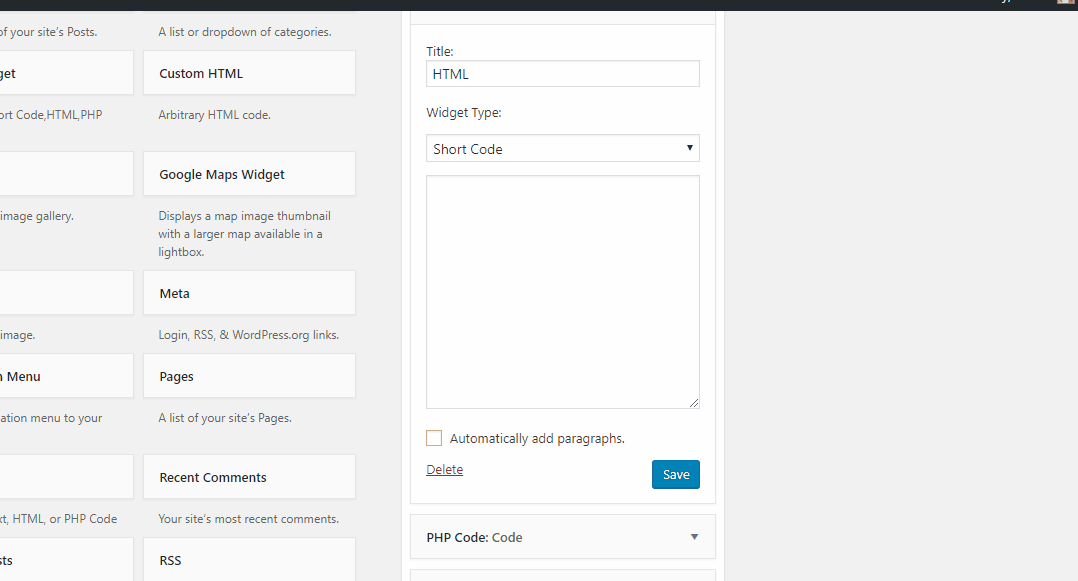Click the collapsed widget below PHP Code
Image resolution: width=1078 pixels, height=581 pixels.
562,575
